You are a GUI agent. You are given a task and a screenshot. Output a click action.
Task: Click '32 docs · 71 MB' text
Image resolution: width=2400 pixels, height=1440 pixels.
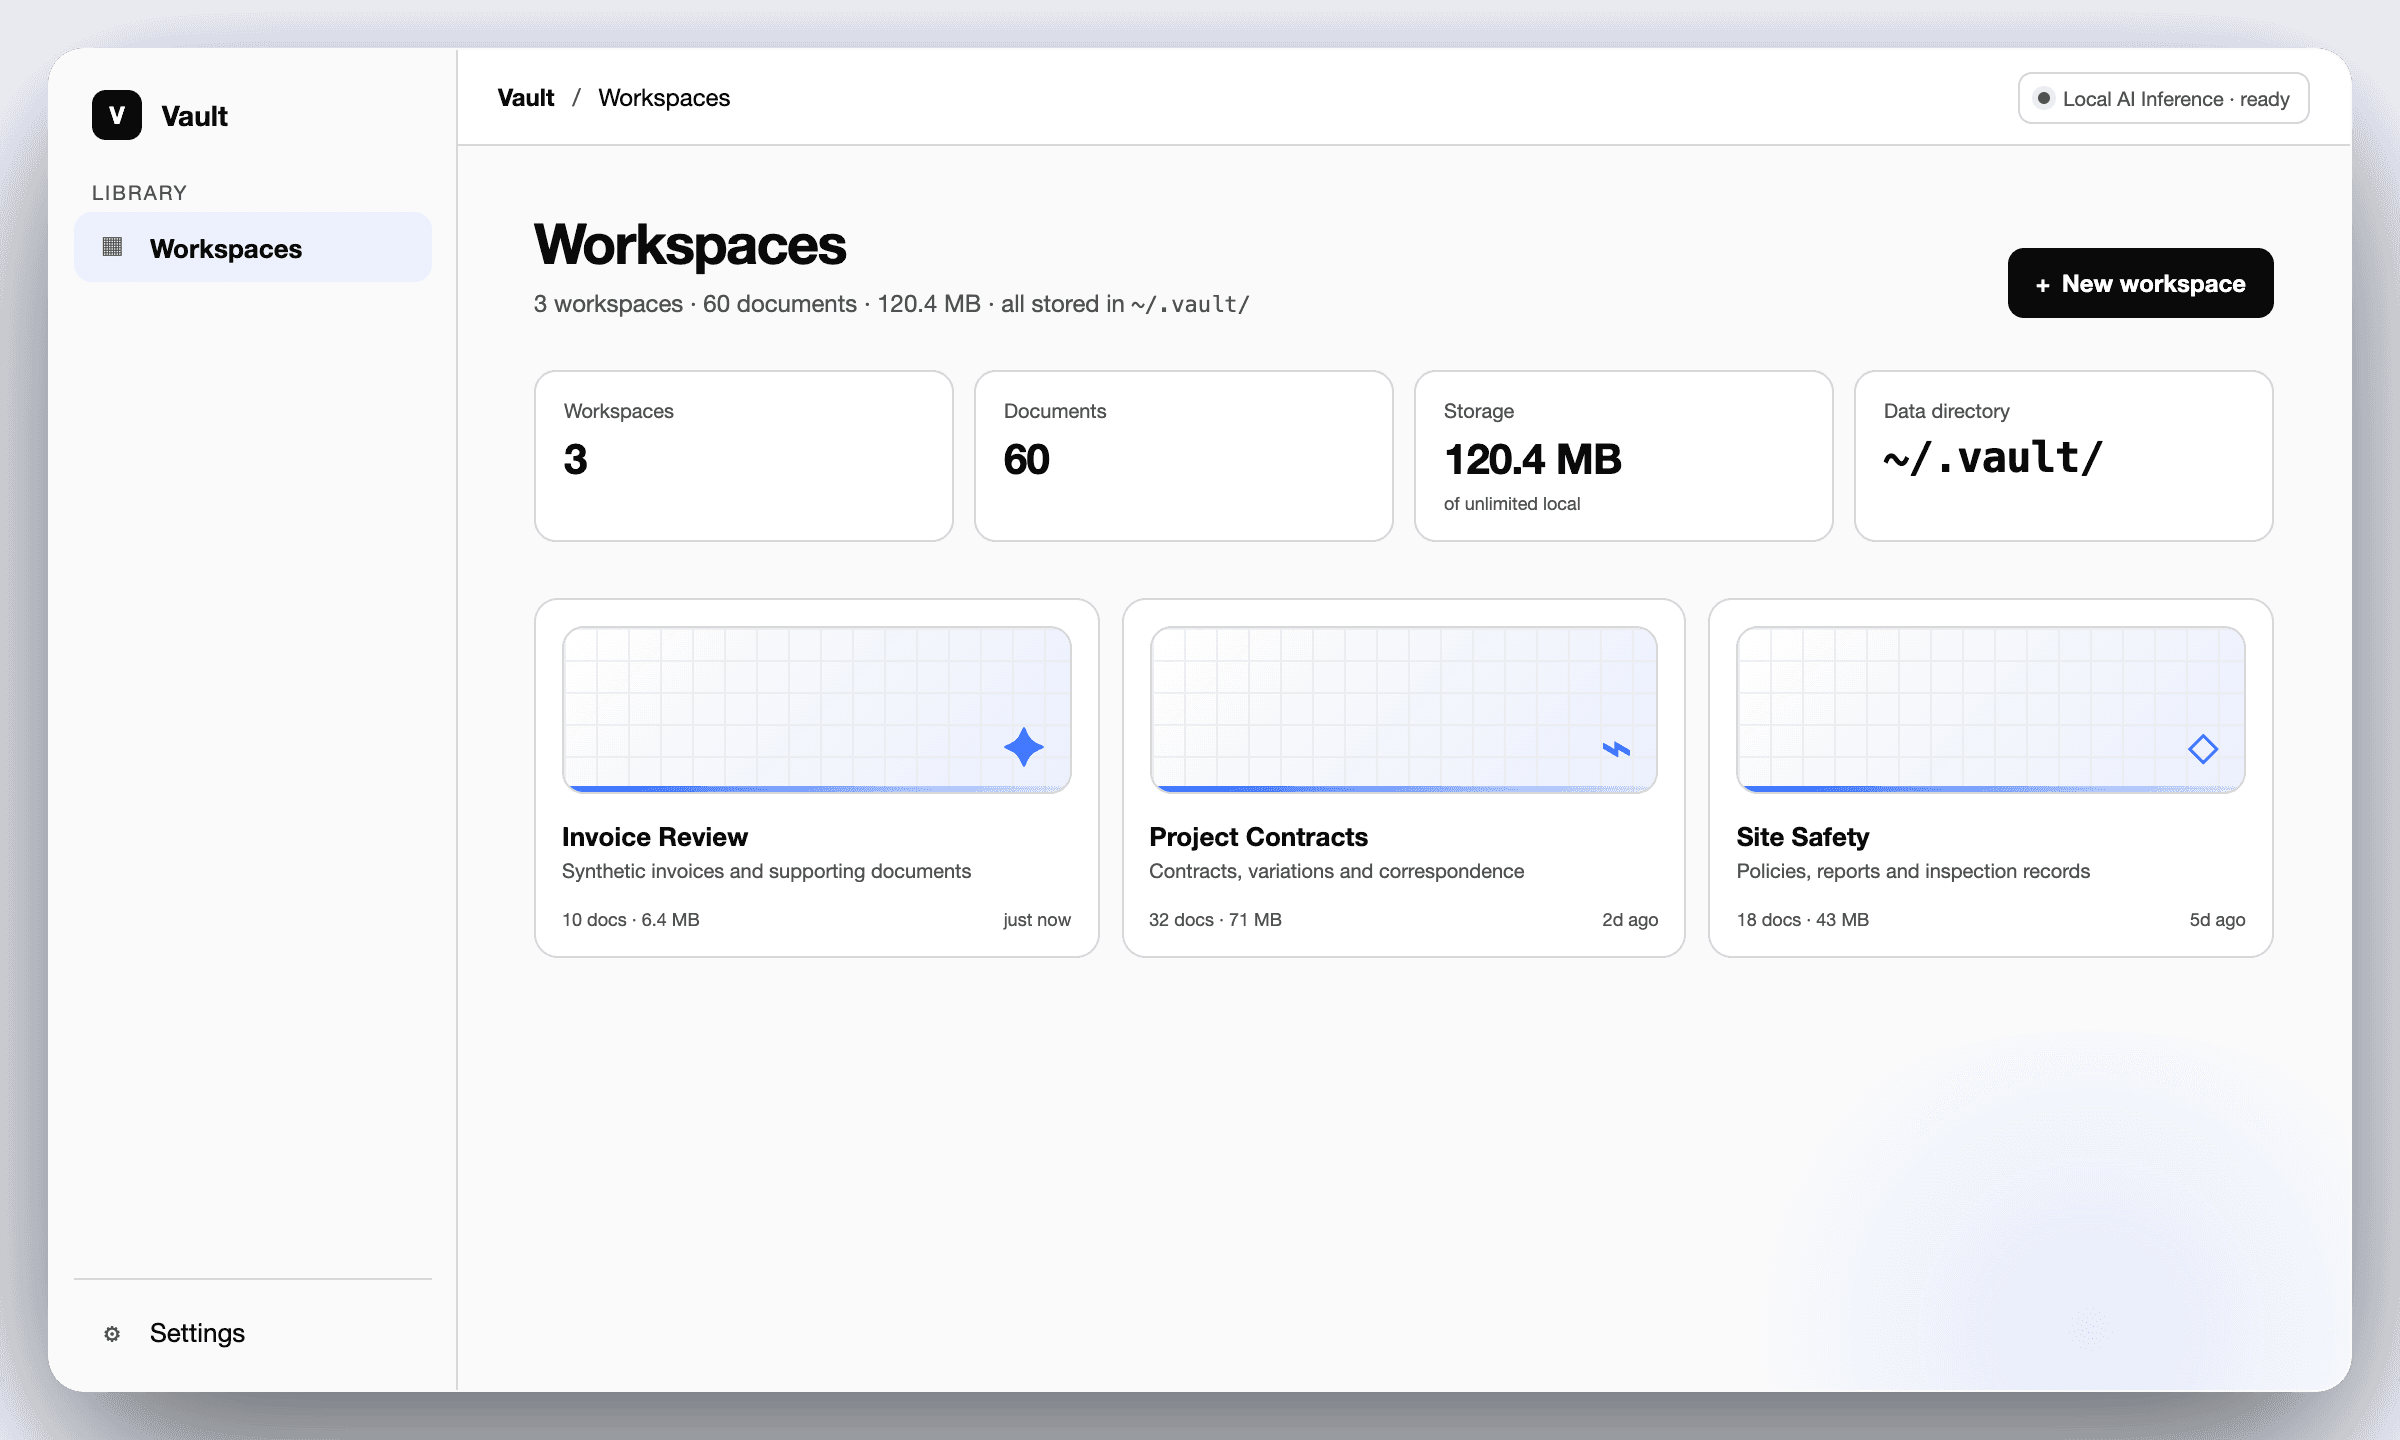tap(1215, 920)
